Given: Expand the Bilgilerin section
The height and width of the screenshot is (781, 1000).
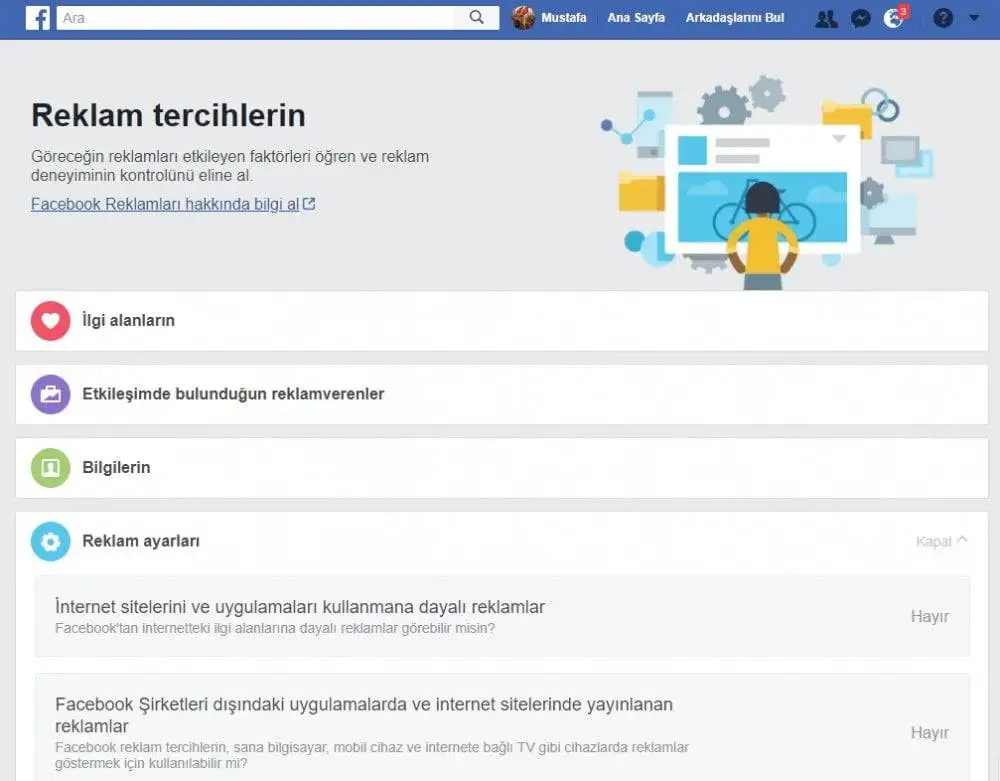Looking at the screenshot, I should (502, 467).
